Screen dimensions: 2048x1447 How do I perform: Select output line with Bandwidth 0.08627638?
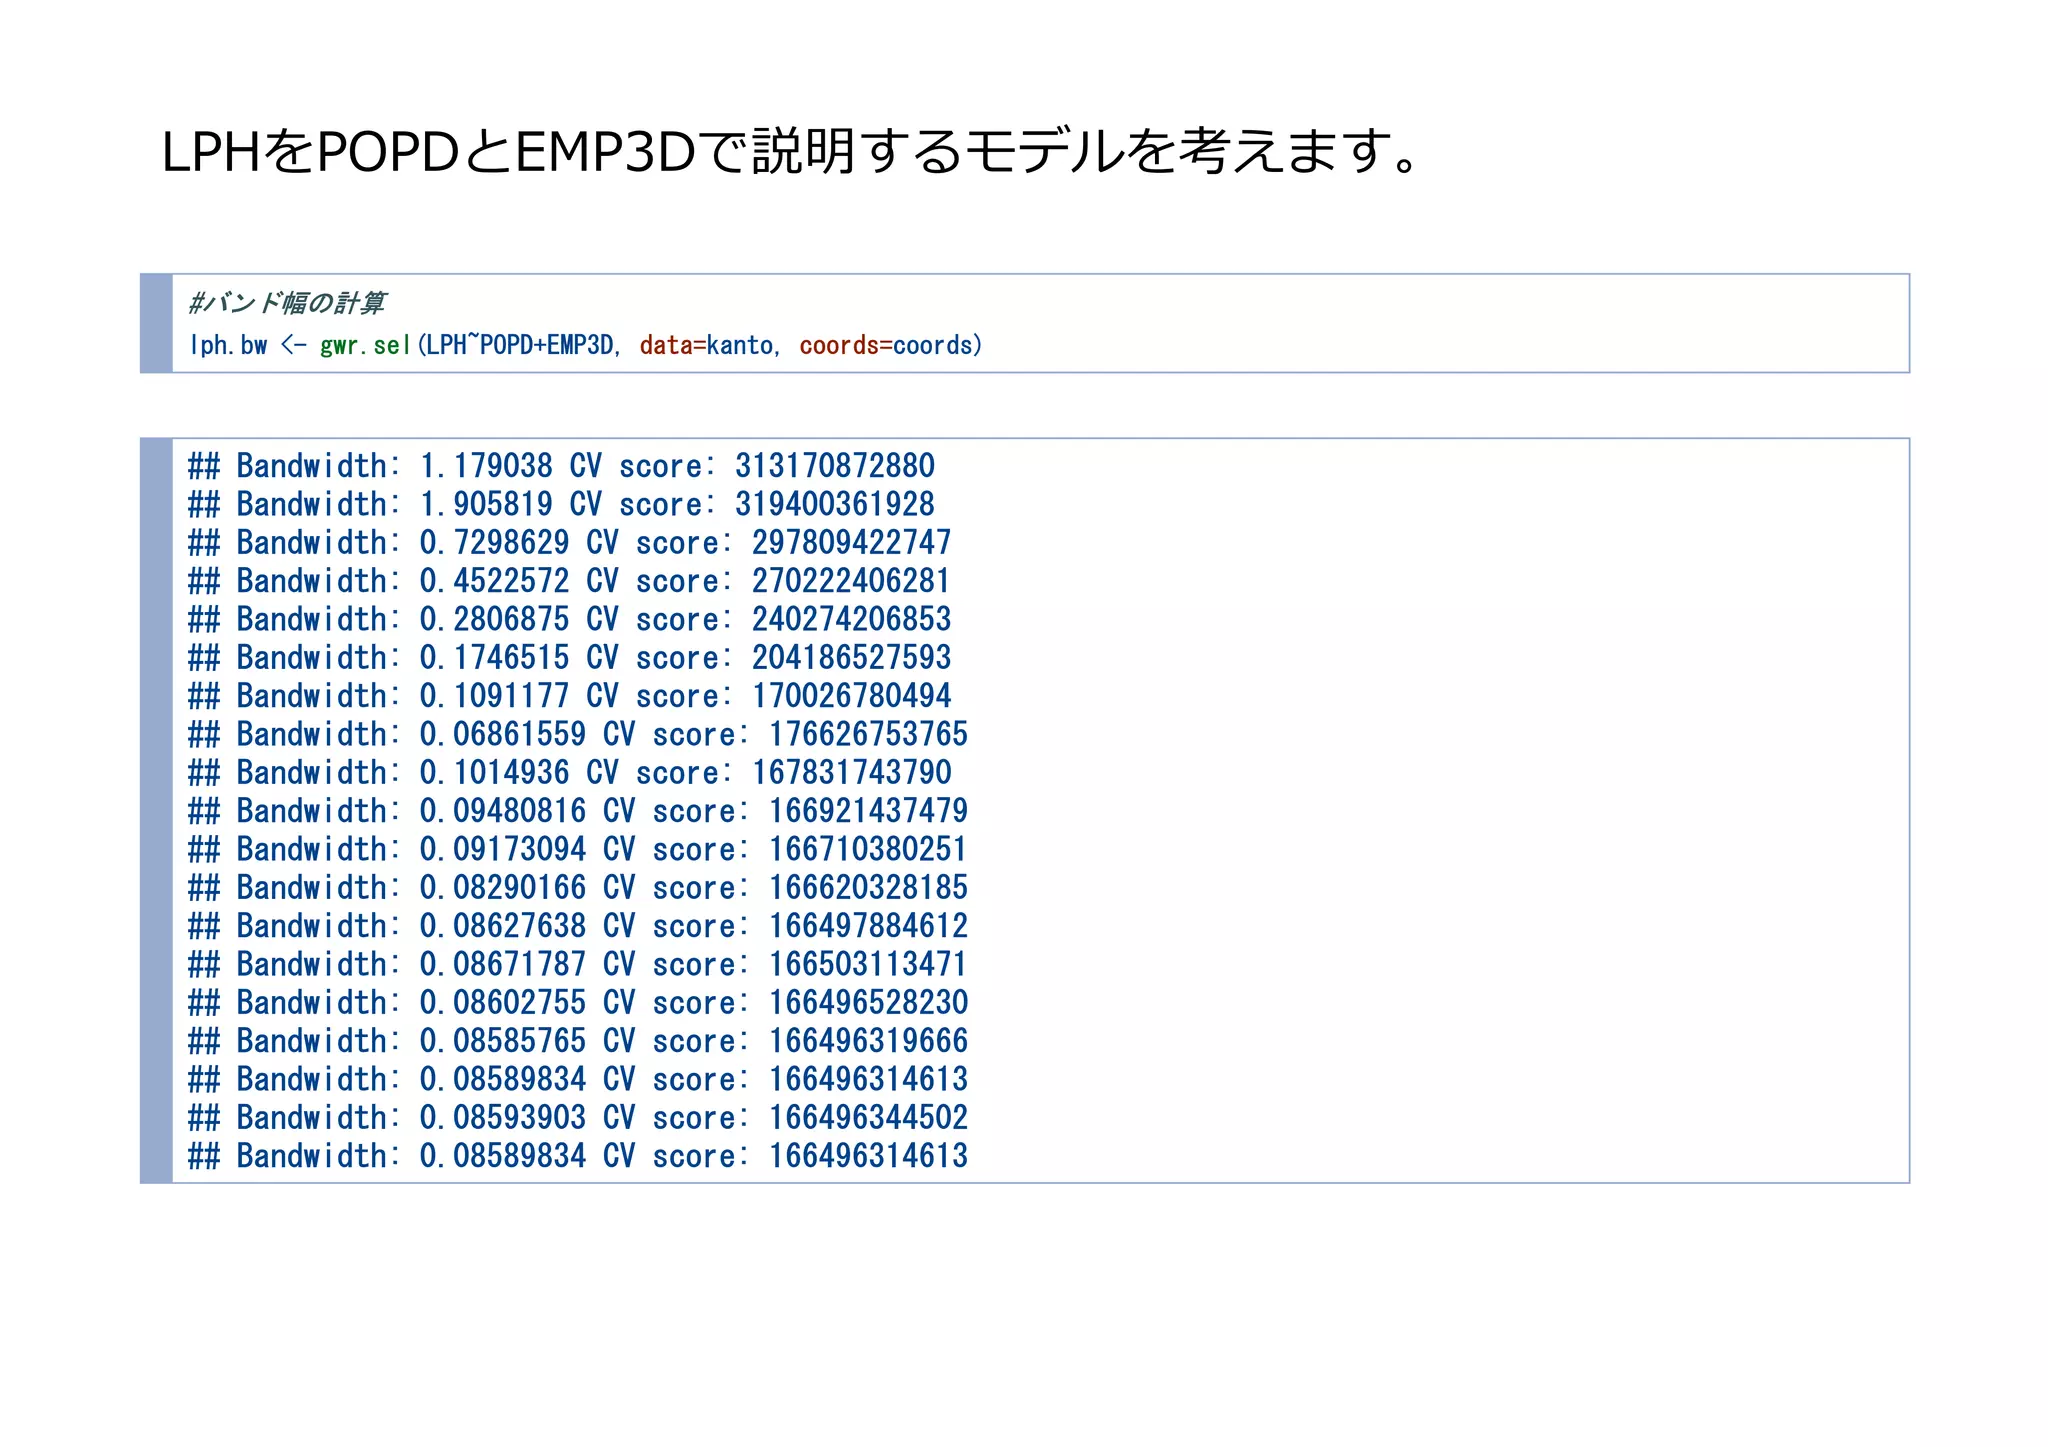(x=578, y=926)
